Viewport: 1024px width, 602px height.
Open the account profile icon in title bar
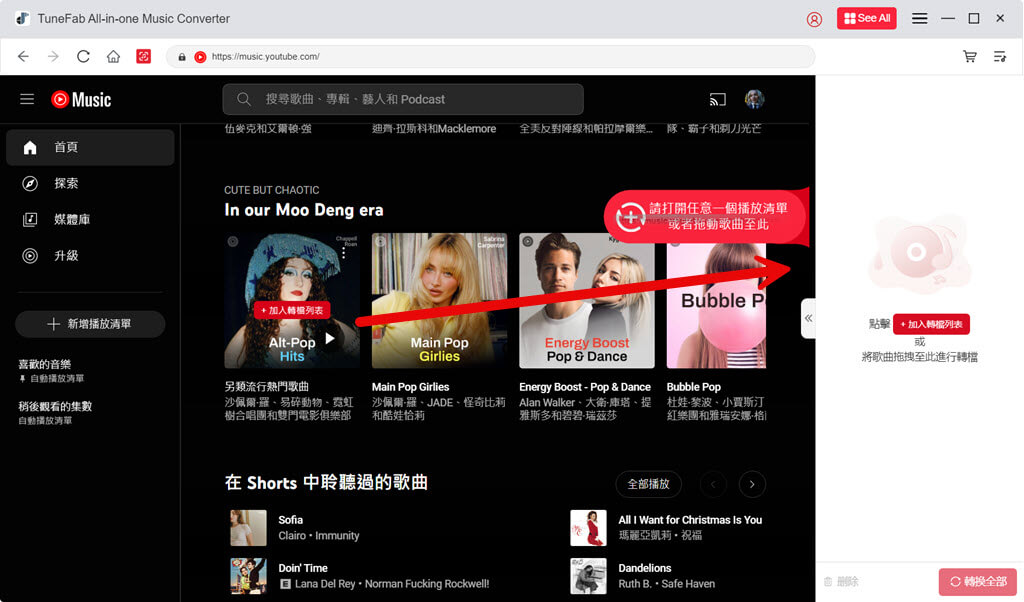[814, 19]
